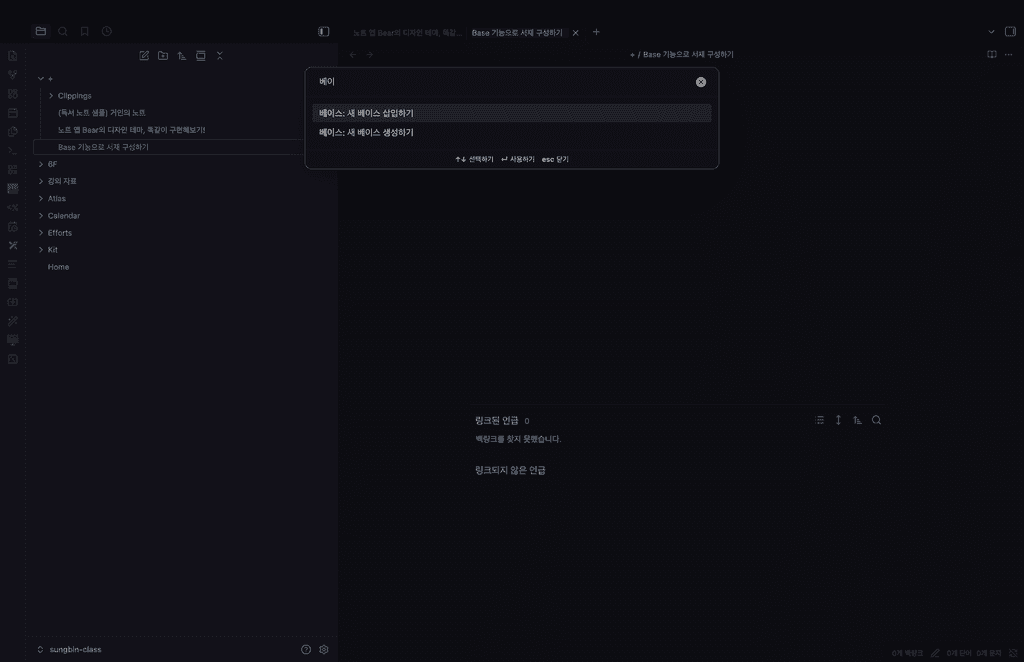
Task: Switch to reading view book icon
Action: [x=991, y=54]
